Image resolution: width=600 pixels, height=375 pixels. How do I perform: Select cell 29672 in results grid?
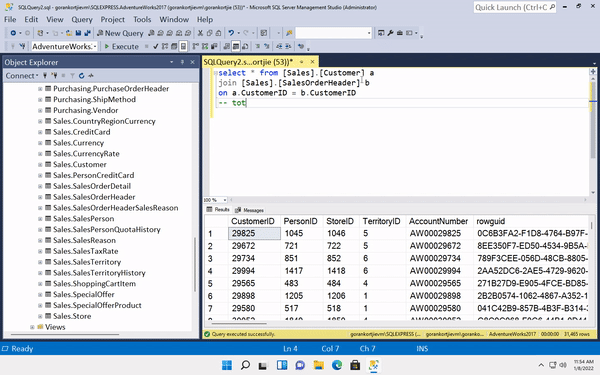coord(254,246)
